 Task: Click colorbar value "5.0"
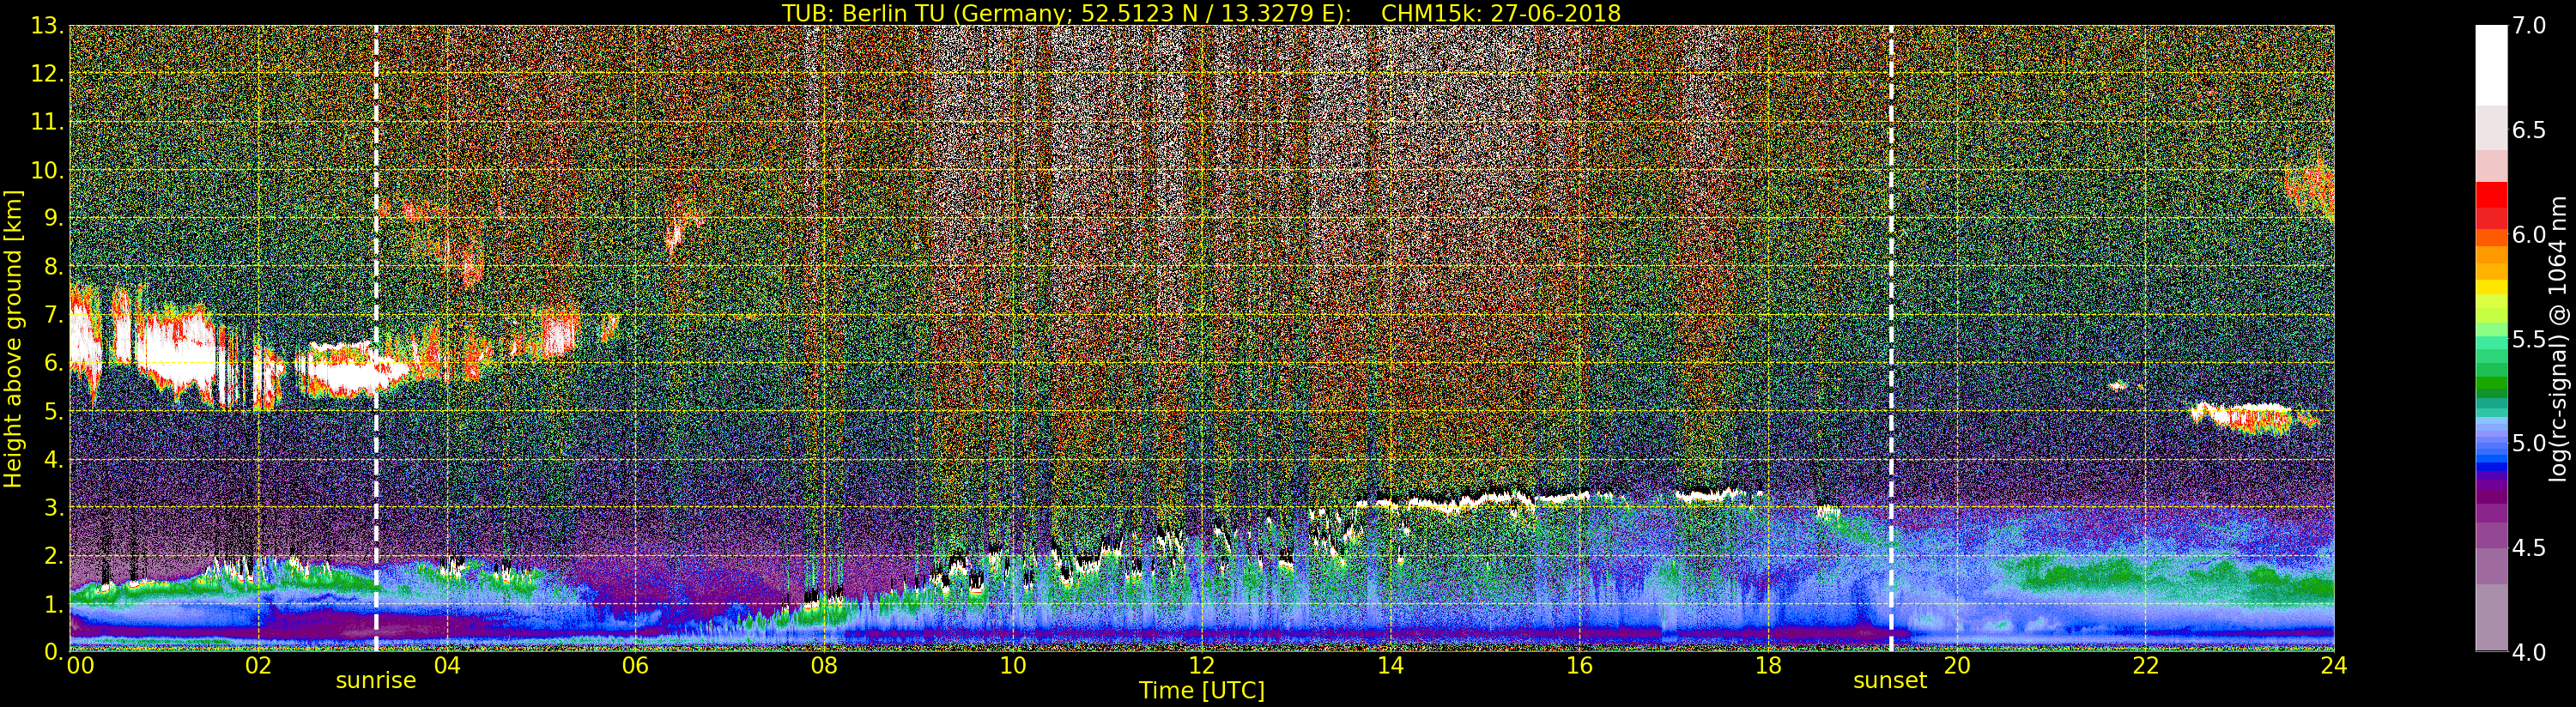pyautogui.click(x=2529, y=443)
